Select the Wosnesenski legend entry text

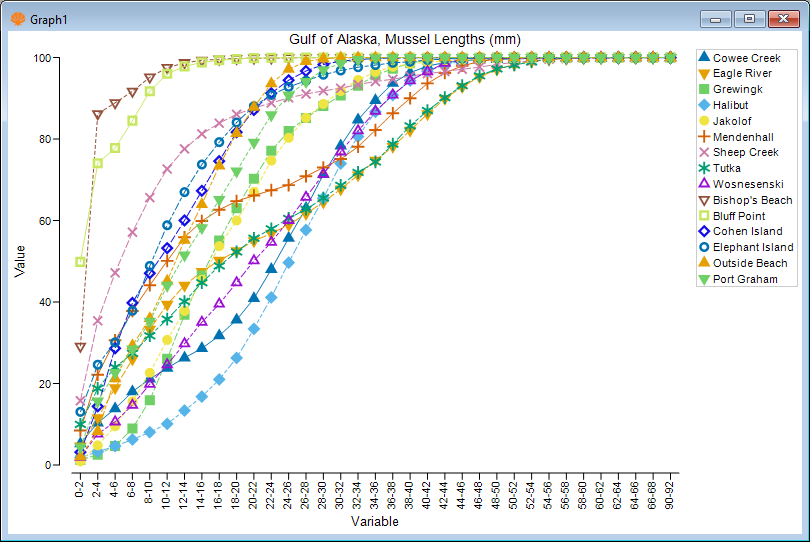(x=749, y=184)
